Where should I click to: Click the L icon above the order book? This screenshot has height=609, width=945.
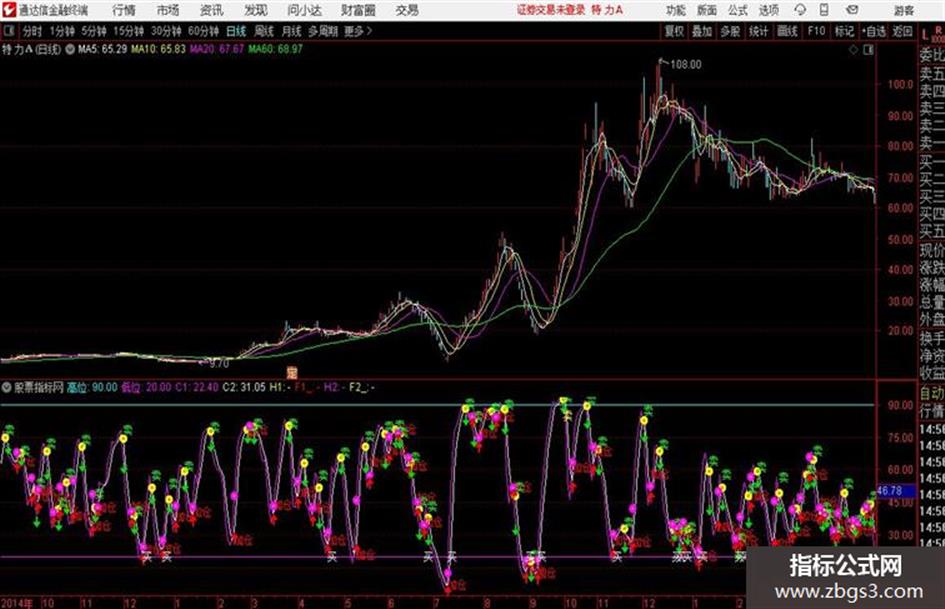(925, 34)
